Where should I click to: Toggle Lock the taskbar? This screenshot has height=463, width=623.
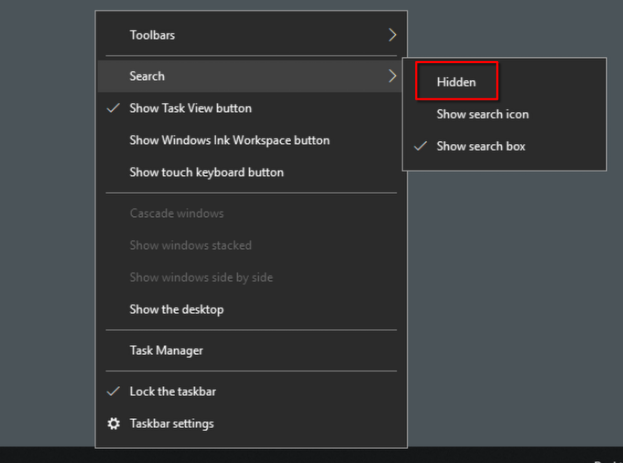coord(251,391)
